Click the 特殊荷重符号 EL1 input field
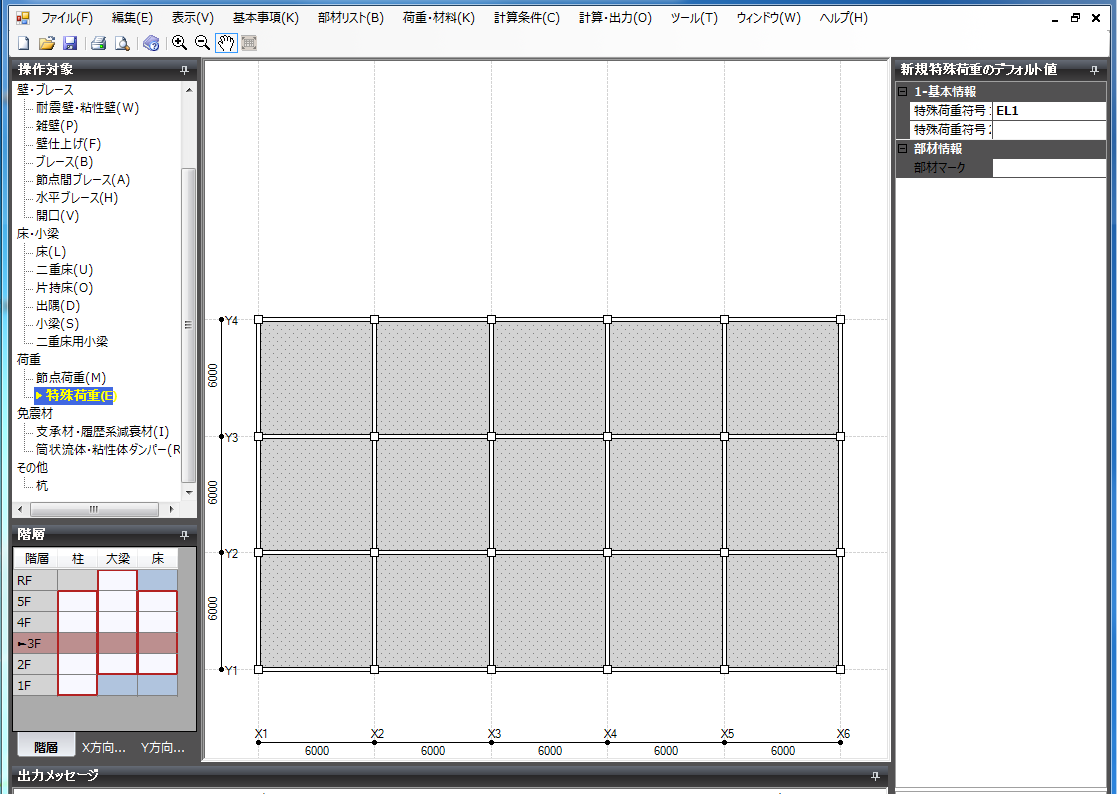This screenshot has width=1117, height=794. [x=1049, y=110]
